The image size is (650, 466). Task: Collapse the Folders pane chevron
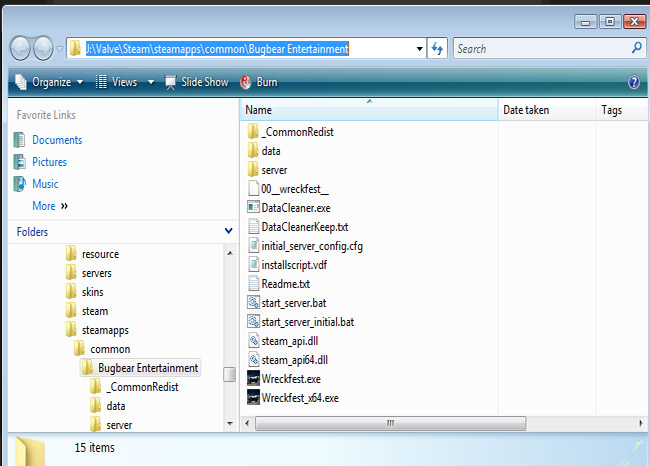[x=228, y=231]
